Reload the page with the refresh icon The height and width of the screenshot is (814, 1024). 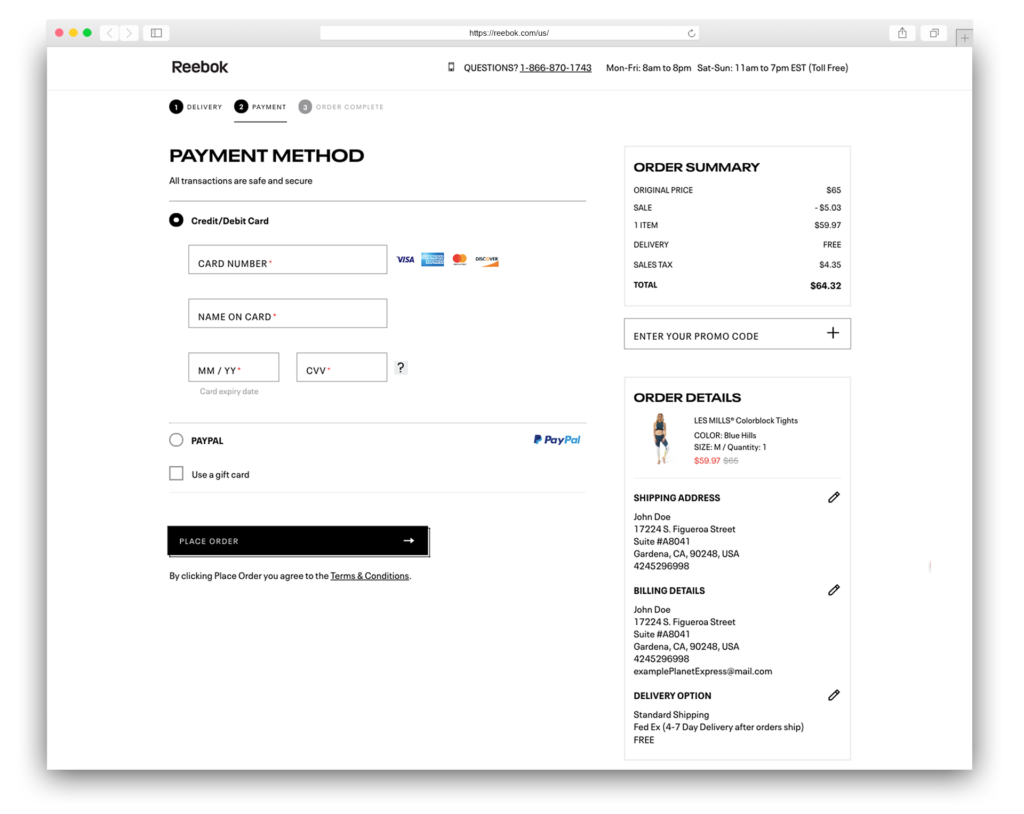coord(692,33)
